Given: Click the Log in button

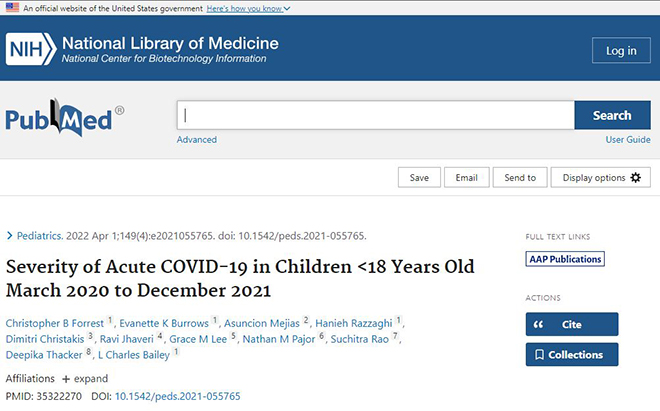Looking at the screenshot, I should pyautogui.click(x=621, y=51).
